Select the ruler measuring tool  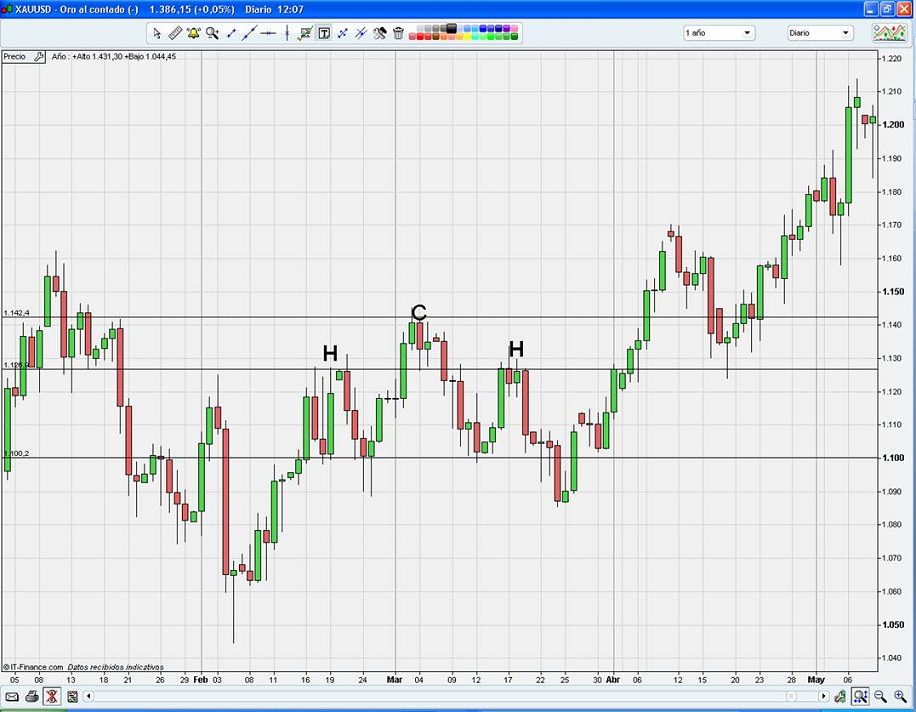pos(175,33)
